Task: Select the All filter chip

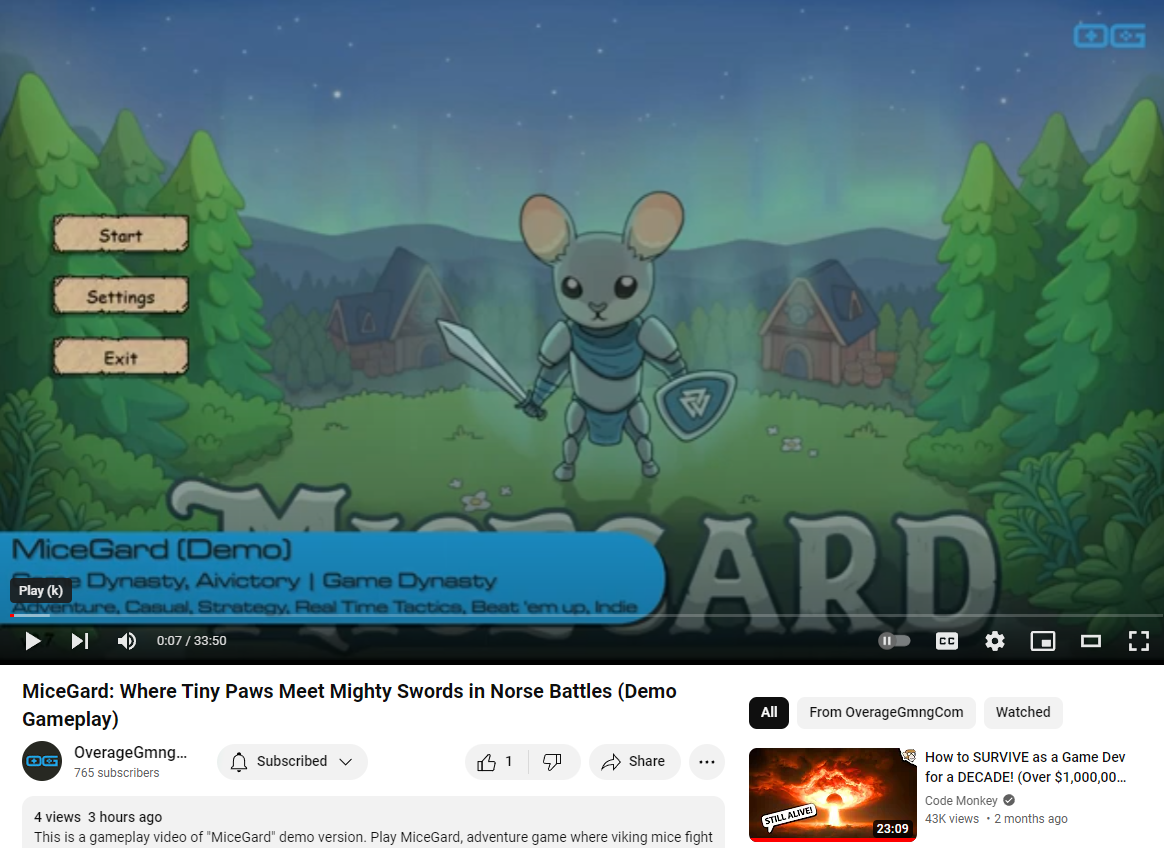Action: (x=769, y=713)
